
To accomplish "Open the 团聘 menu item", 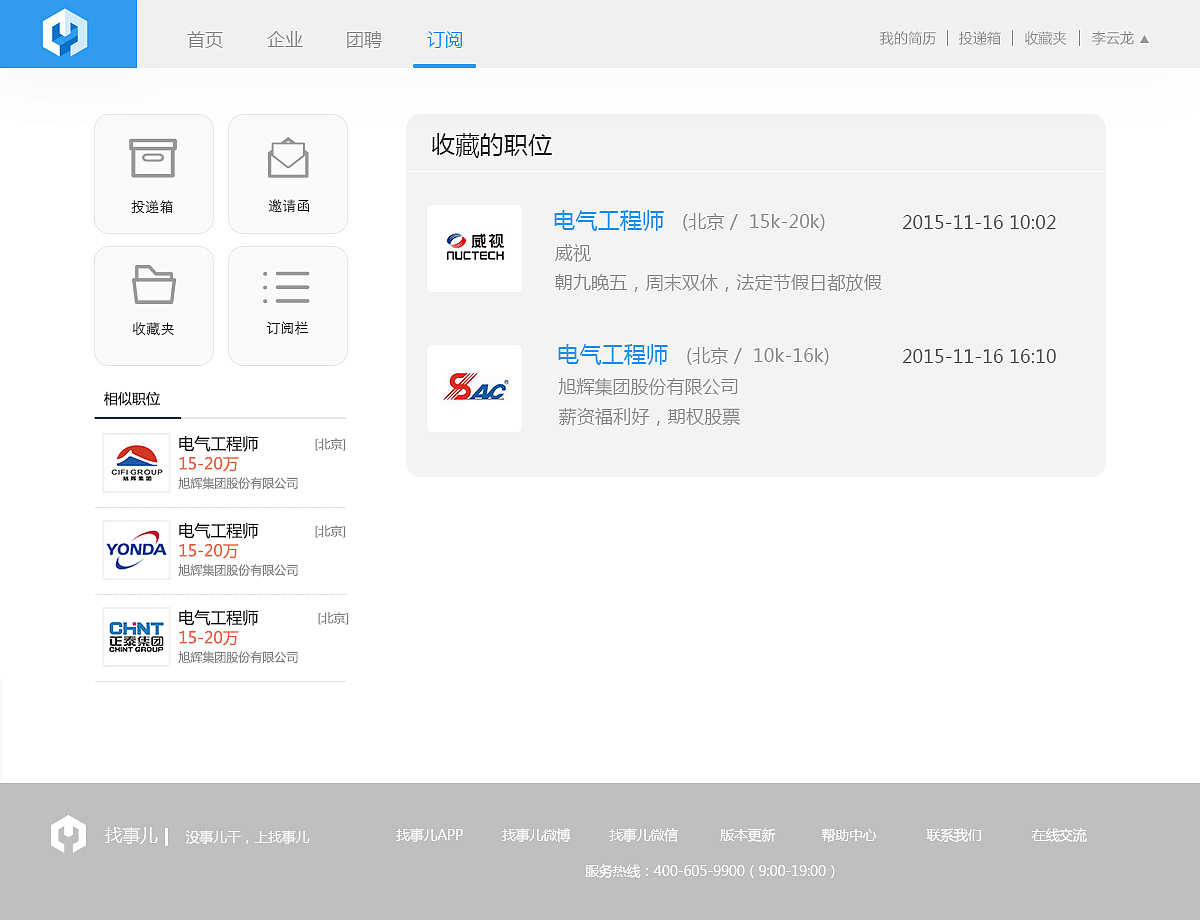I will pyautogui.click(x=363, y=40).
